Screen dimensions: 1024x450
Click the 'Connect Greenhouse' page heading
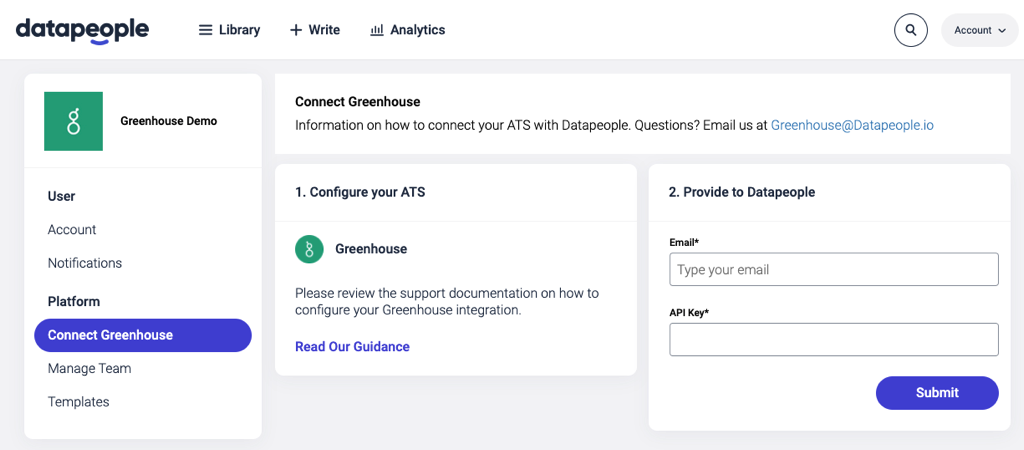[358, 102]
